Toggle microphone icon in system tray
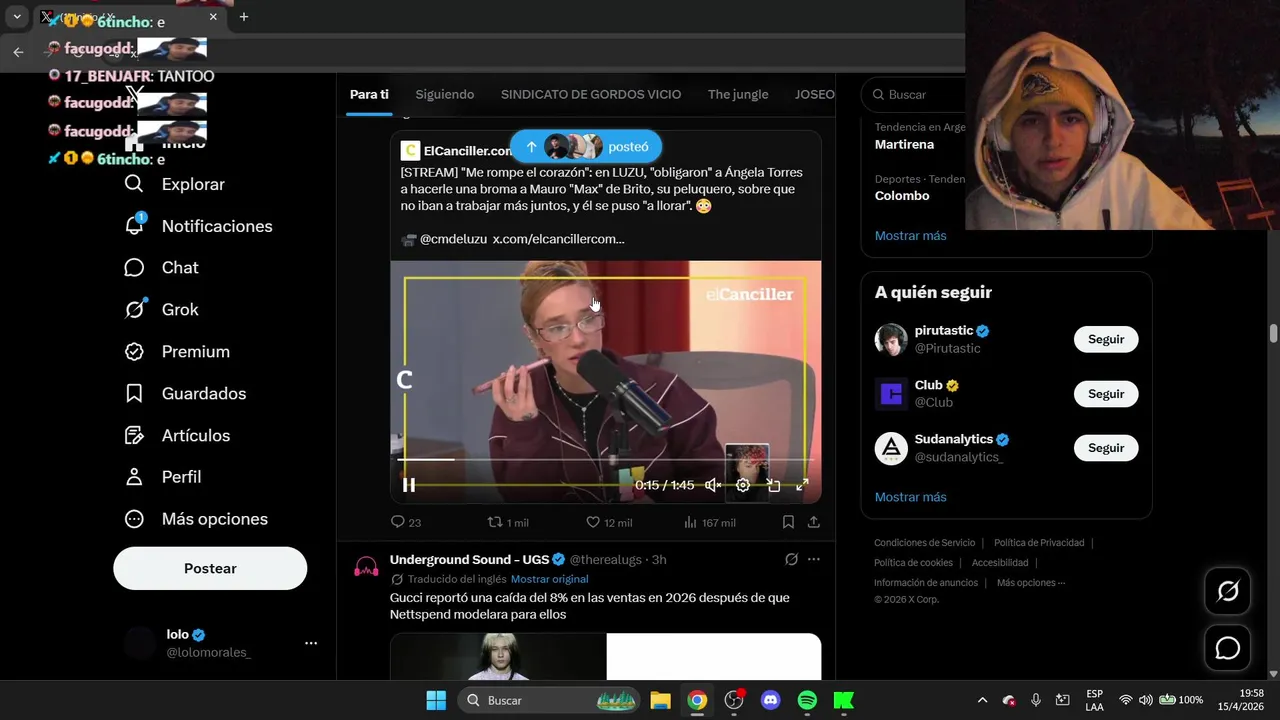 pos(1036,700)
